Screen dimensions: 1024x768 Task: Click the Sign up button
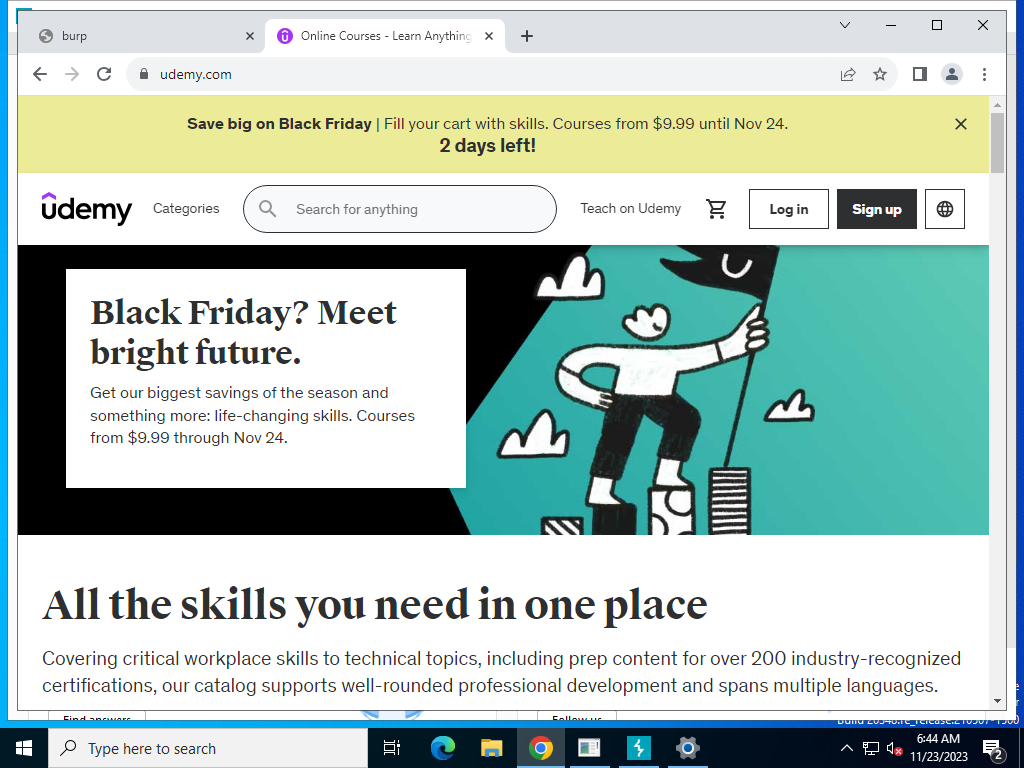(877, 209)
